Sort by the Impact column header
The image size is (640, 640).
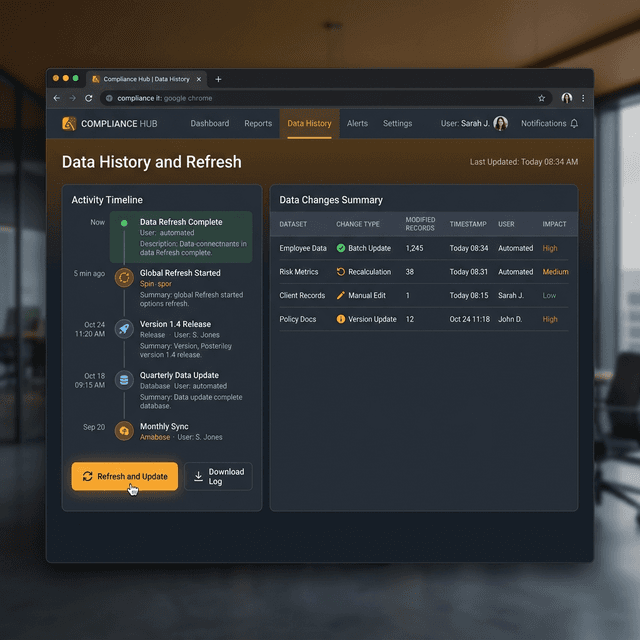click(552, 224)
